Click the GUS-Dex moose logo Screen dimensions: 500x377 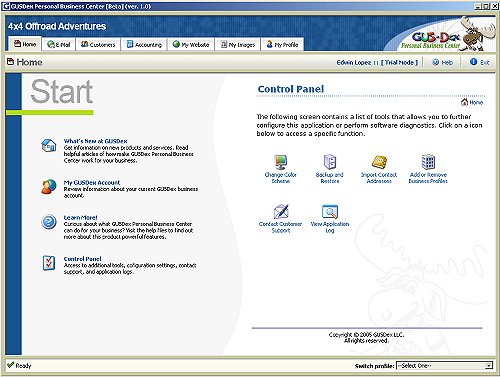pos(446,34)
